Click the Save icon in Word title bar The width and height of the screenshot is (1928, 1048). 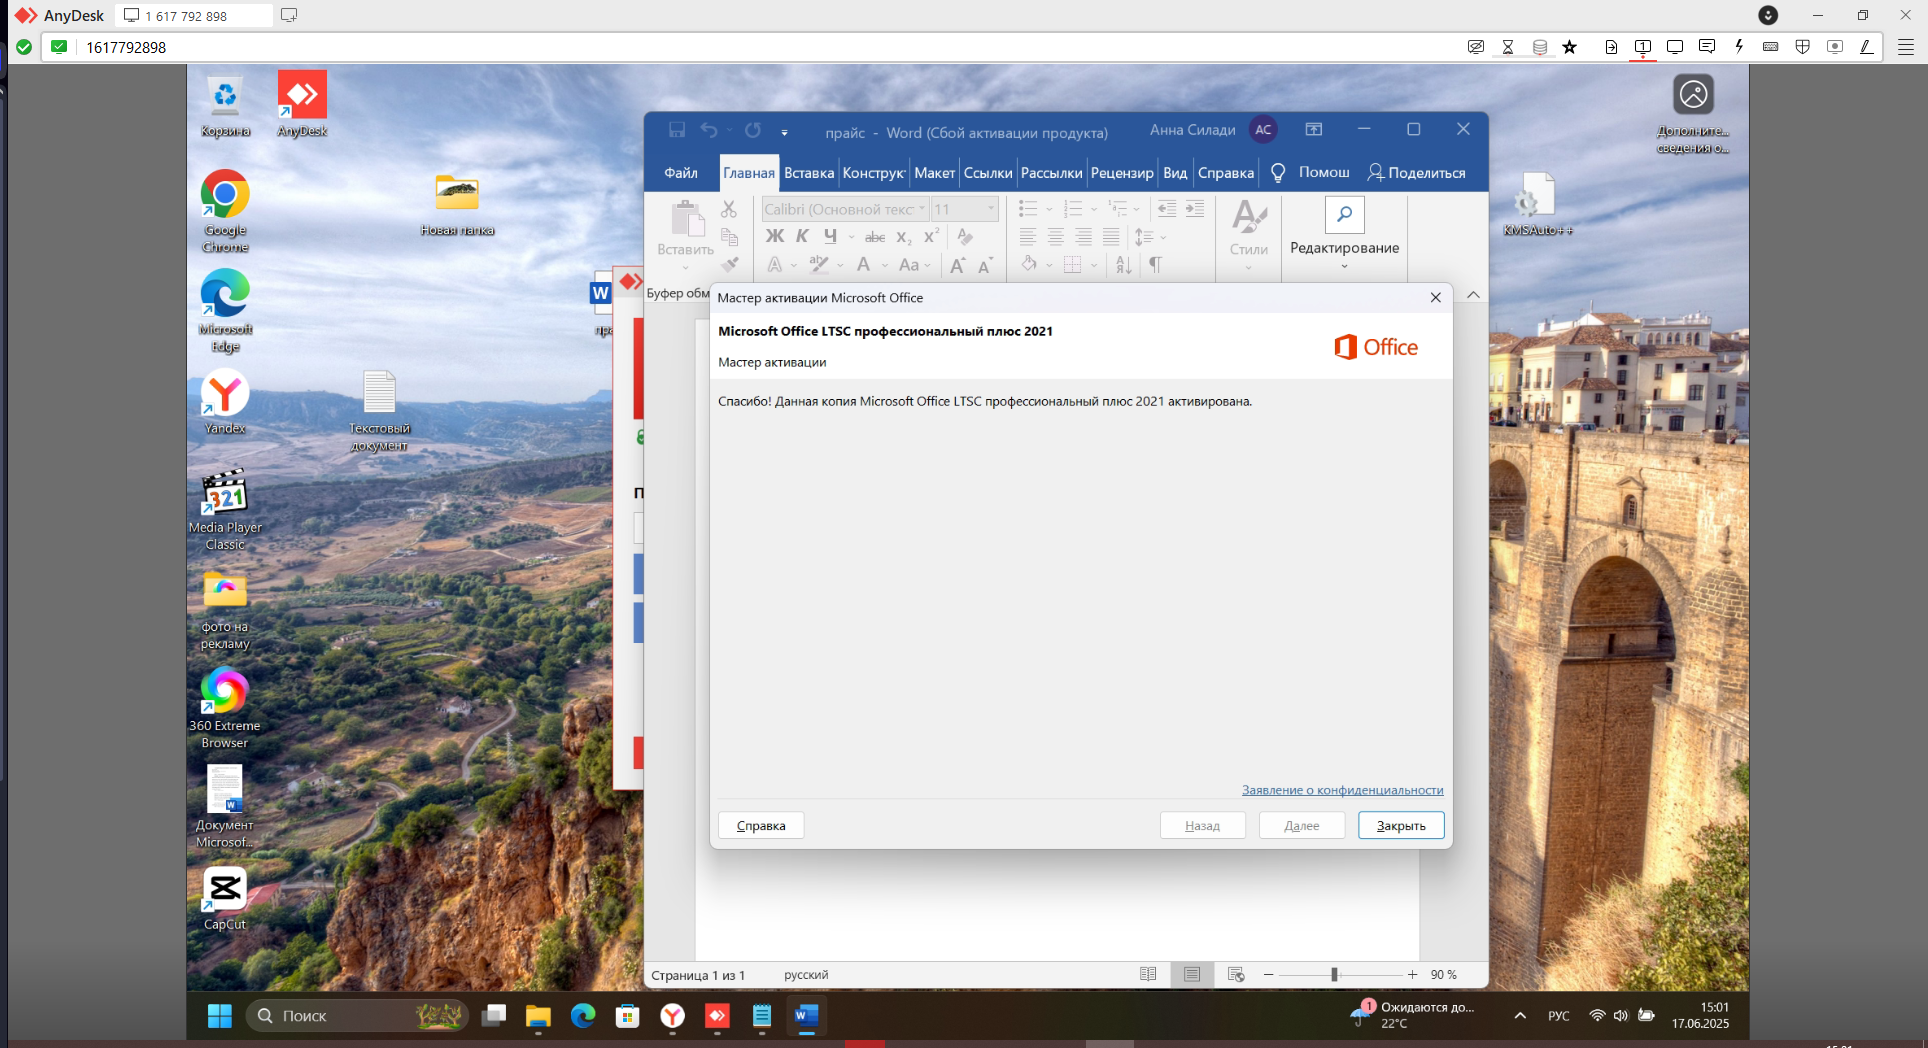click(x=677, y=130)
